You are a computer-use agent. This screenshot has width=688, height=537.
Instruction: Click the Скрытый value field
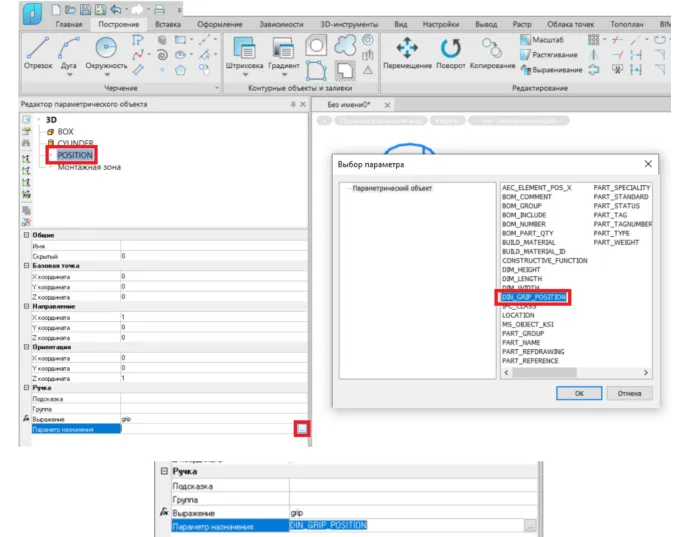(214, 256)
